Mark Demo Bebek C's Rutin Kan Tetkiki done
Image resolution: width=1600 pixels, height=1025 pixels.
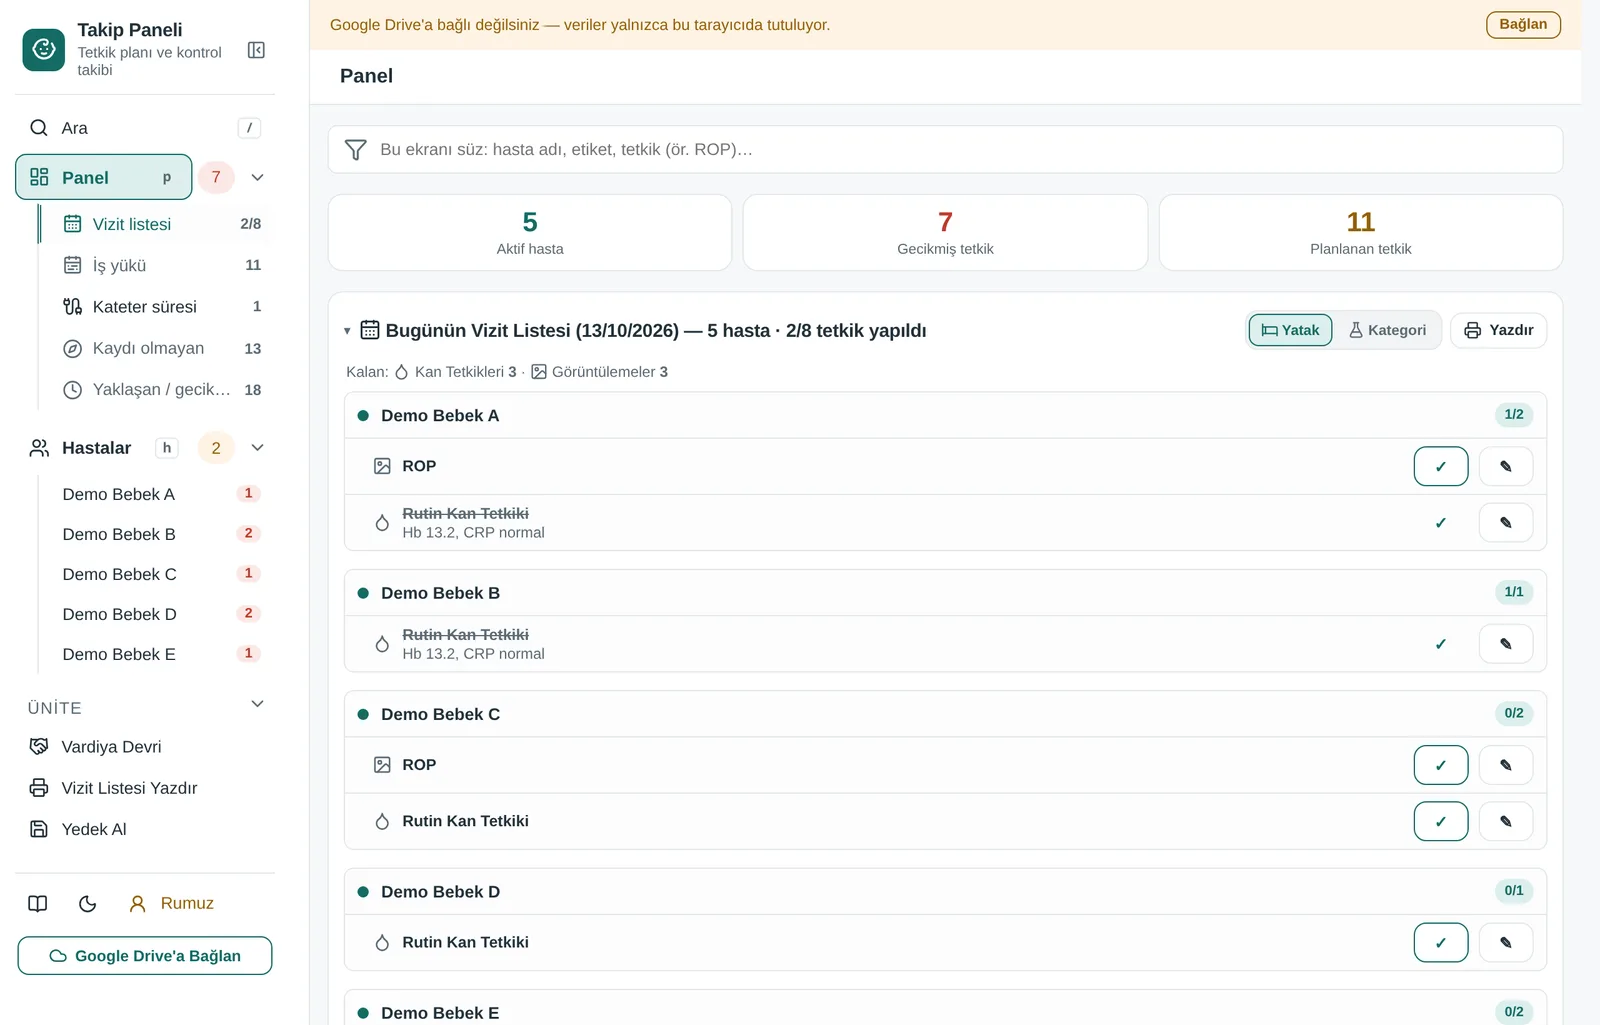[1441, 821]
